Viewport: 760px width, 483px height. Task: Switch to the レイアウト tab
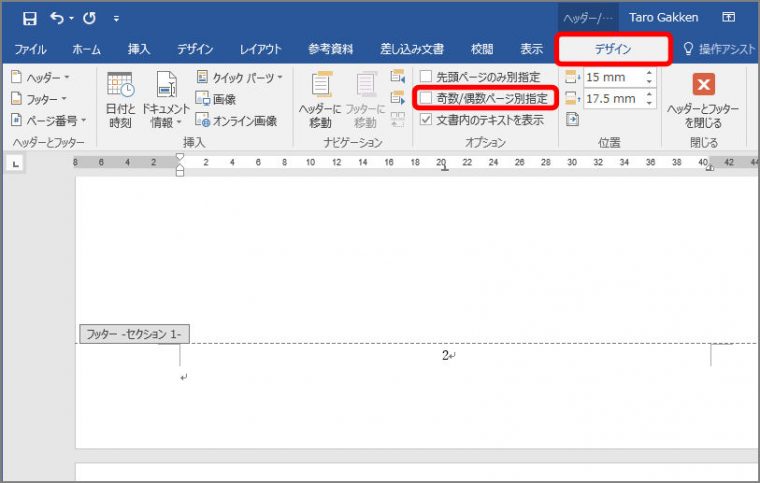[261, 49]
